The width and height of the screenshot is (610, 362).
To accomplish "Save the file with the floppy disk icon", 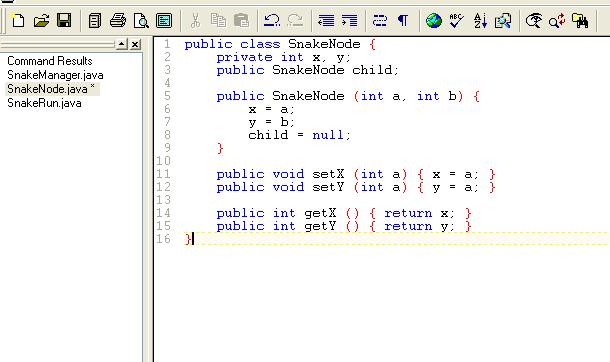I will pos(64,20).
